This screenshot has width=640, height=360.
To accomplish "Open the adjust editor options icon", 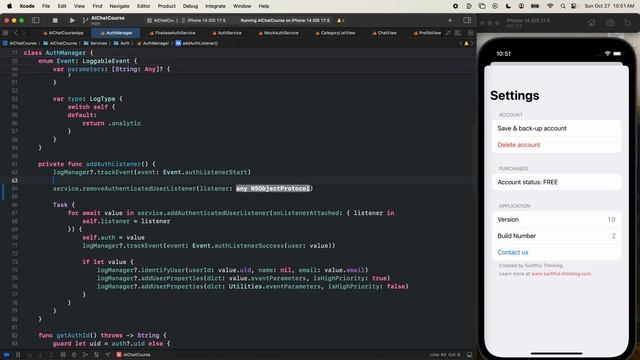I will [458, 33].
